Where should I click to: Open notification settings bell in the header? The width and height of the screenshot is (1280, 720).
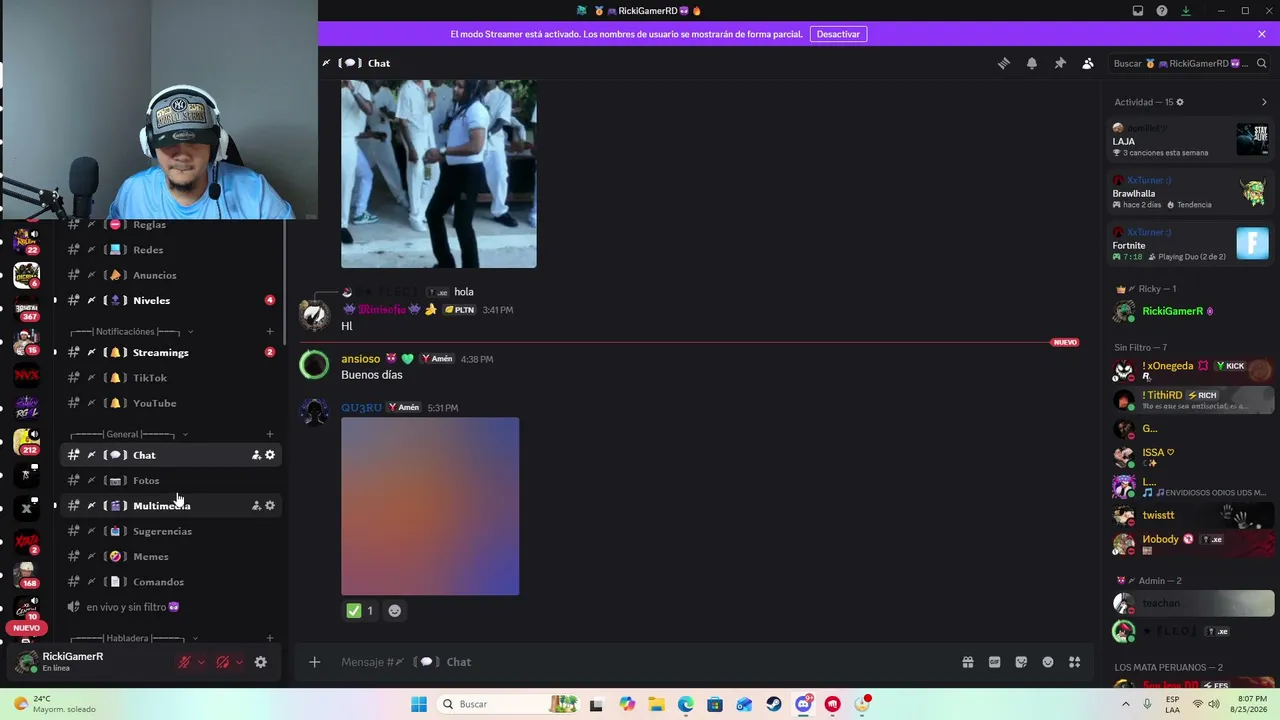click(x=1032, y=63)
